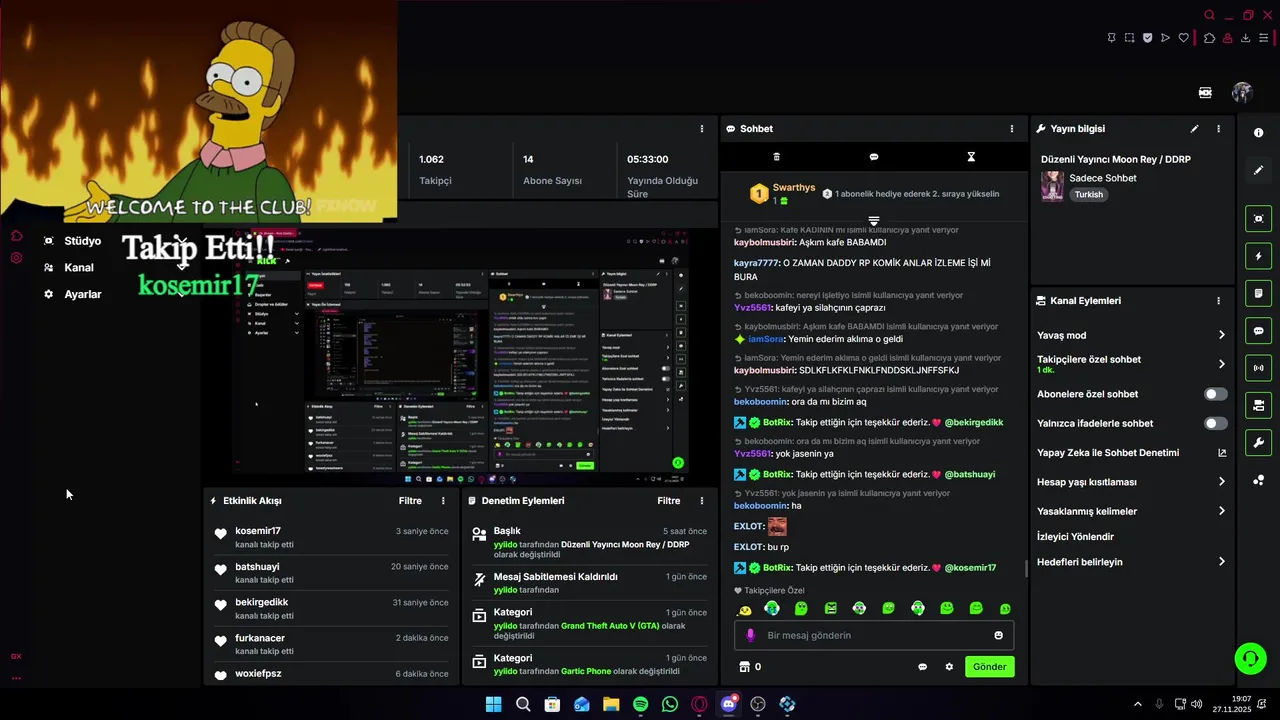Open Etkinlik Akışı three-dot menu
Image resolution: width=1280 pixels, height=720 pixels.
pos(443,501)
